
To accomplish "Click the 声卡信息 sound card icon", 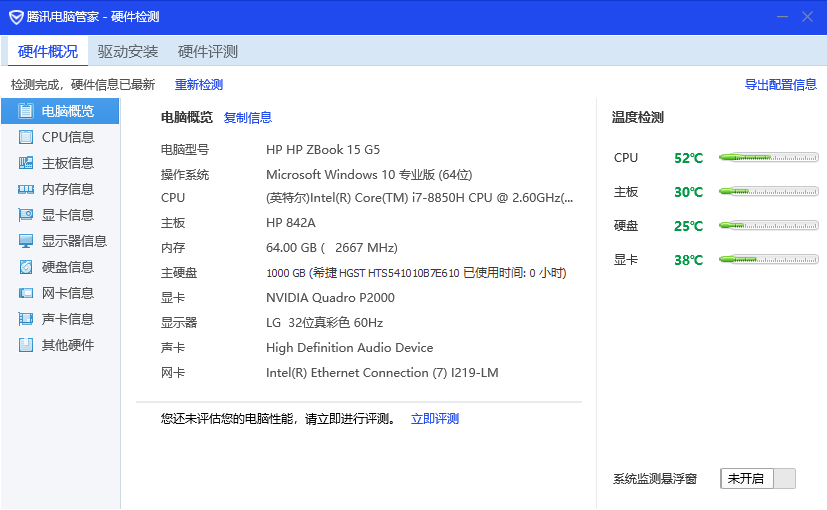I will point(25,319).
